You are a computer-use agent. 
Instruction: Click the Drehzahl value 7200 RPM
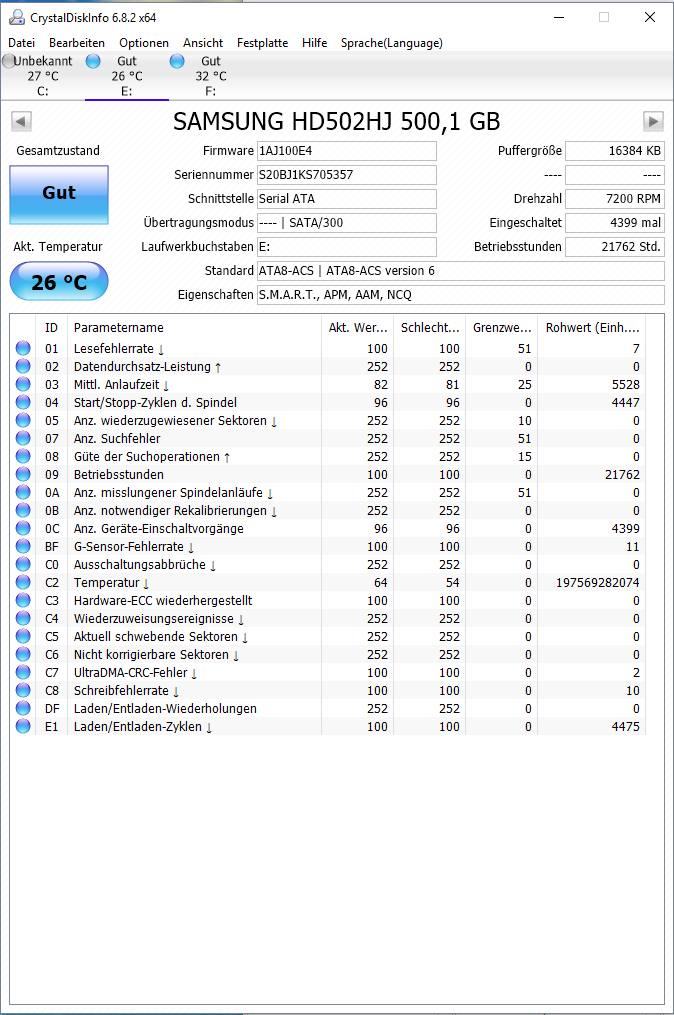[614, 199]
